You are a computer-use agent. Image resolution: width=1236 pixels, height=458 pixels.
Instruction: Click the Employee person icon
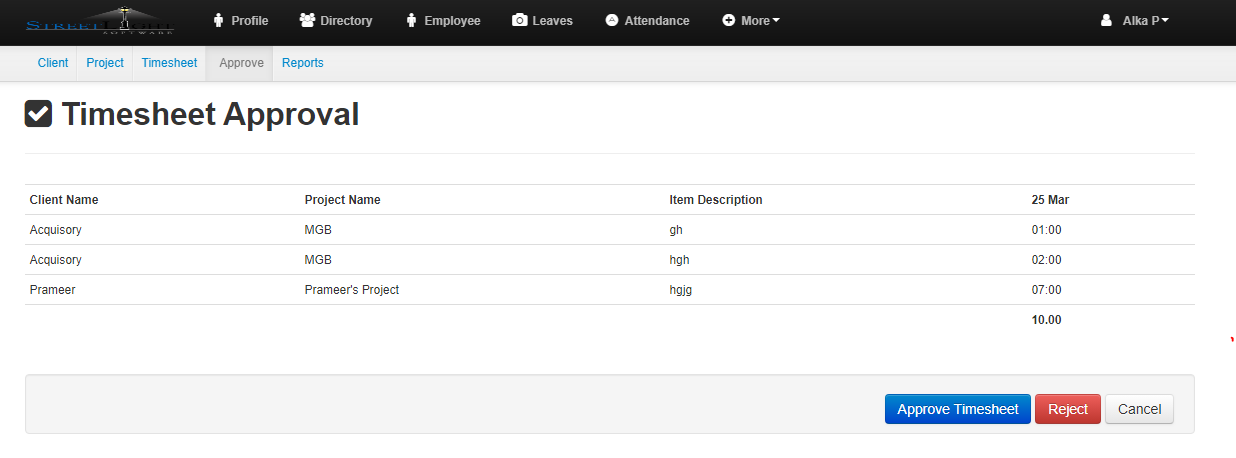pyautogui.click(x=411, y=21)
